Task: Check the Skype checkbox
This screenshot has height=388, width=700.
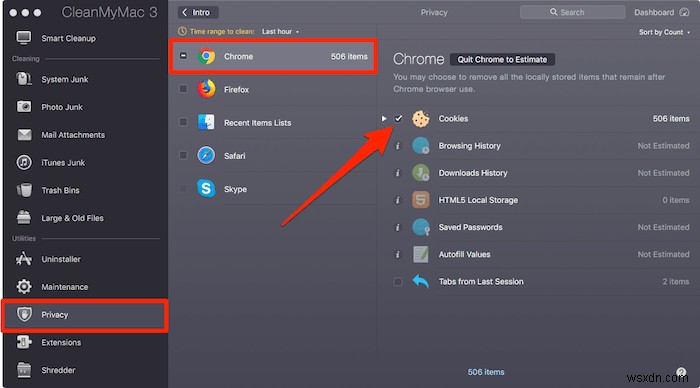Action: (183, 188)
